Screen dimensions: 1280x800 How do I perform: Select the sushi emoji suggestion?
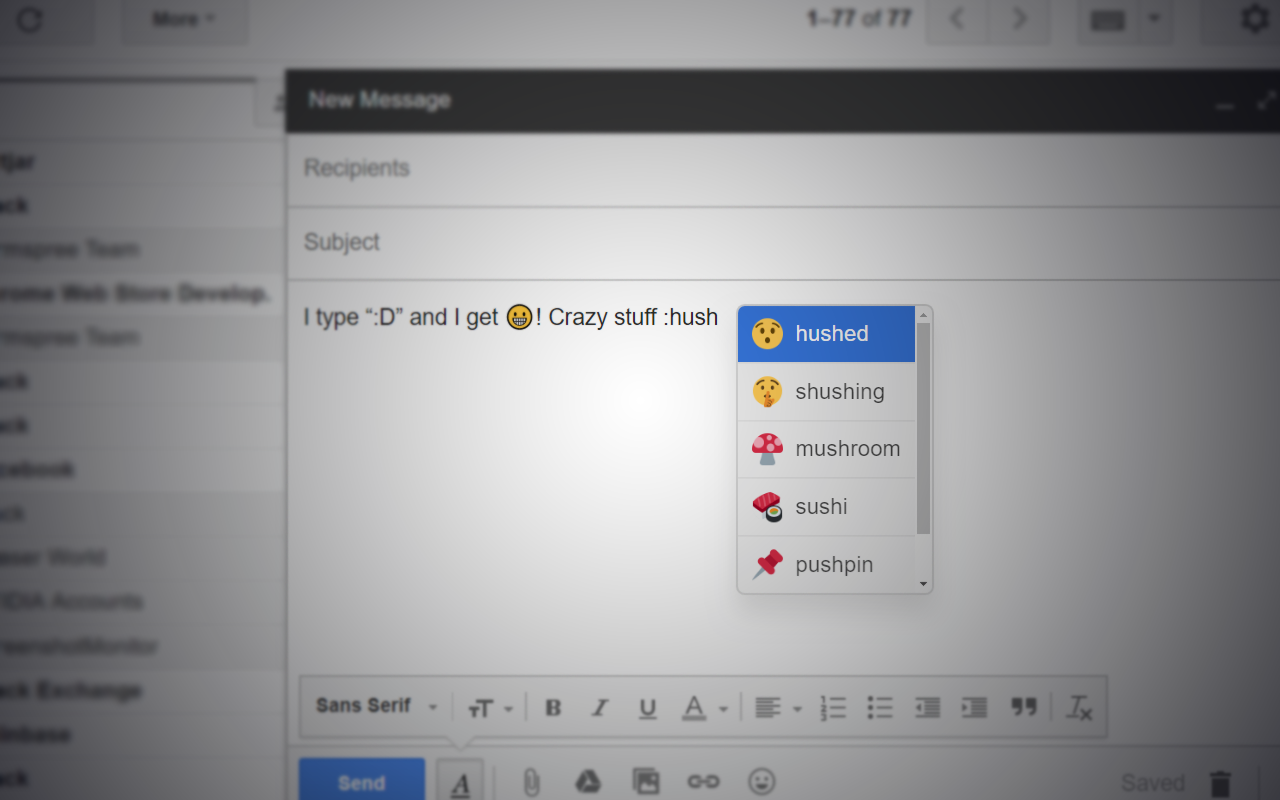point(826,507)
